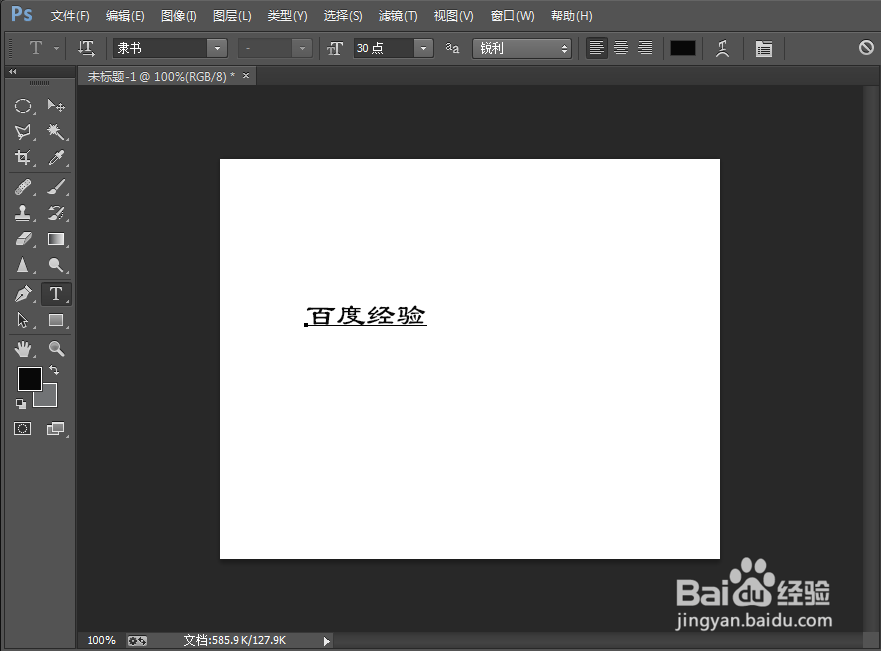The height and width of the screenshot is (651, 881).
Task: Select the Dodge tool
Action: pyautogui.click(x=56, y=265)
